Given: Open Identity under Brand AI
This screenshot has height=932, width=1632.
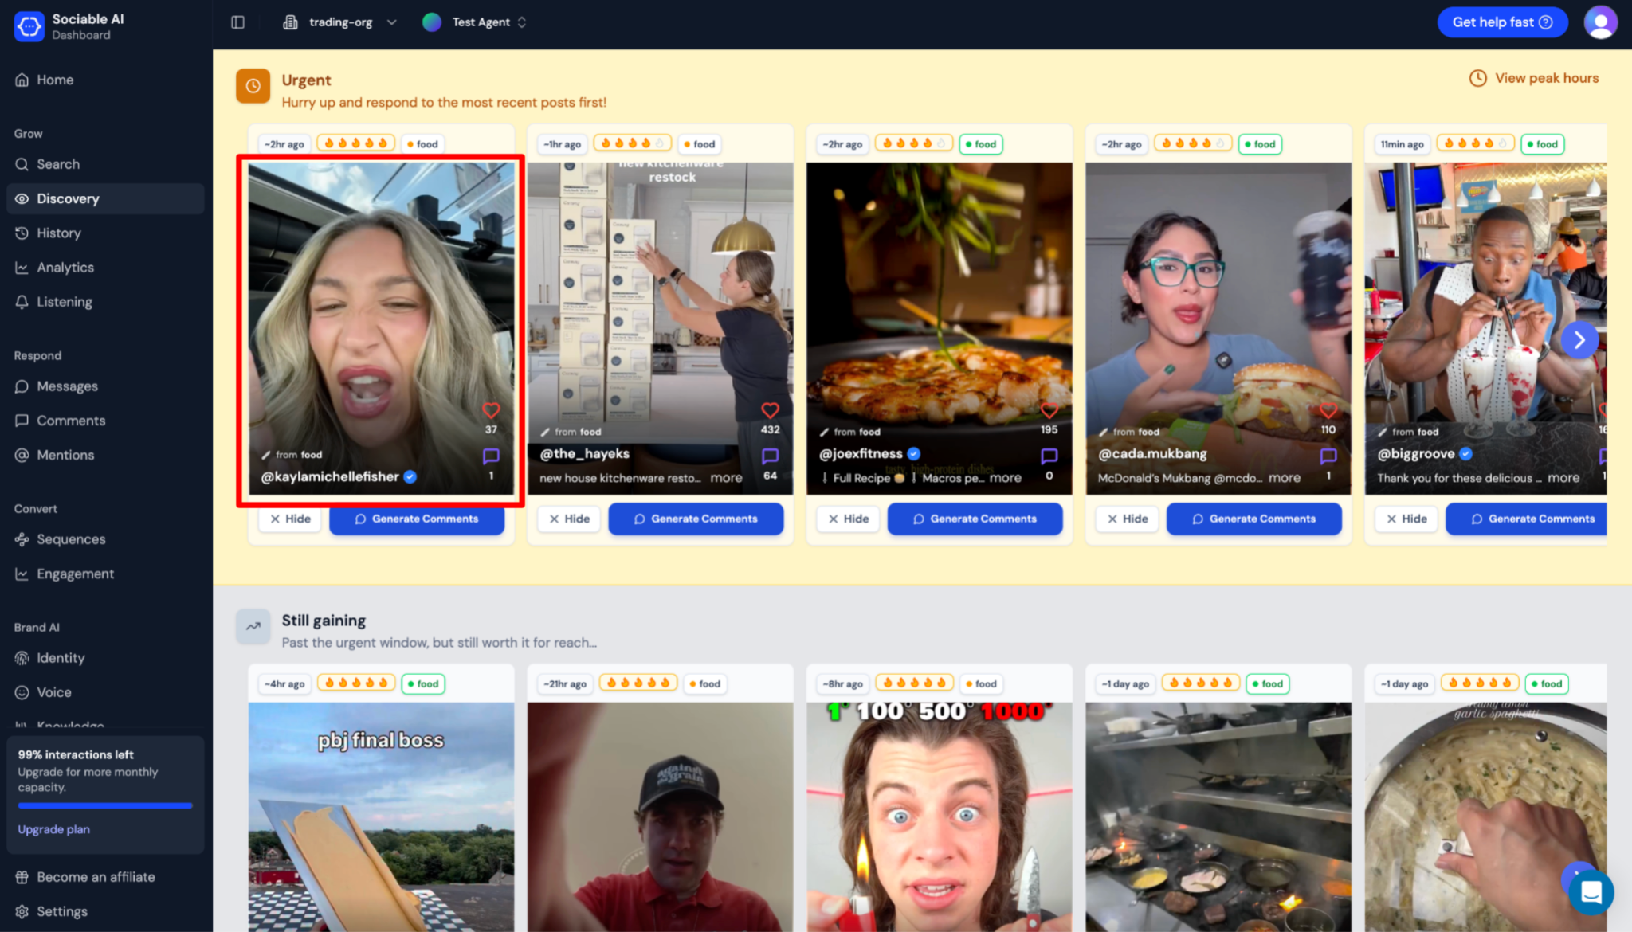Looking at the screenshot, I should 106,658.
